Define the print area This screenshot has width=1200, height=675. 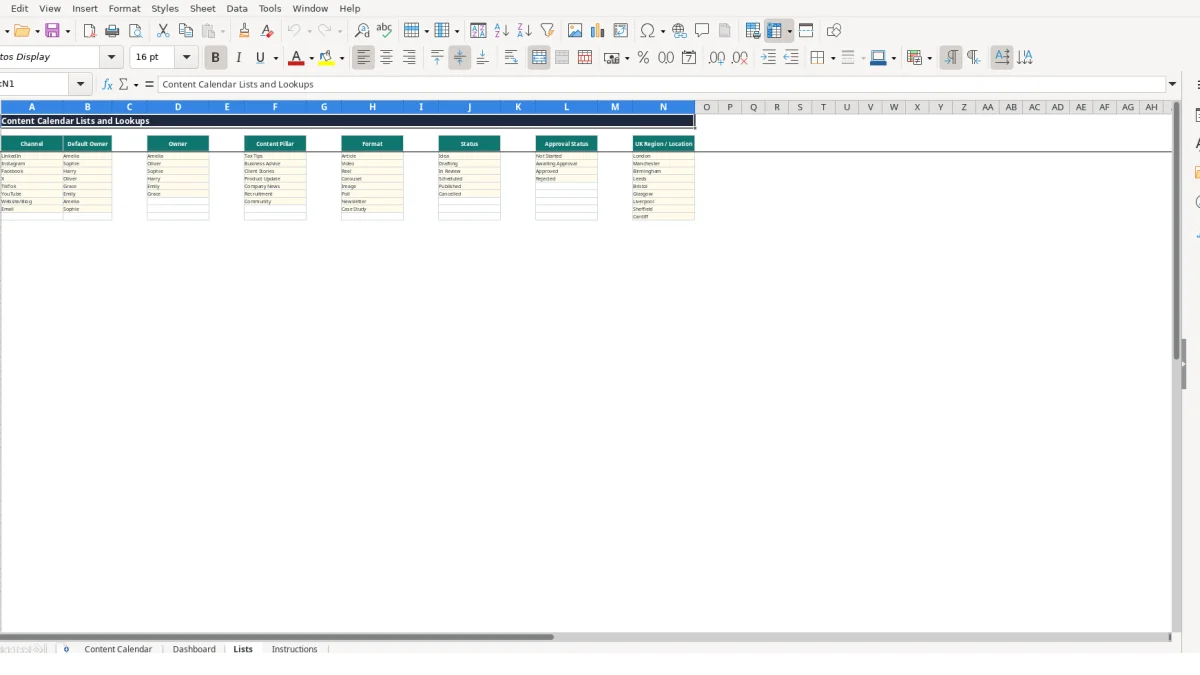click(x=753, y=31)
